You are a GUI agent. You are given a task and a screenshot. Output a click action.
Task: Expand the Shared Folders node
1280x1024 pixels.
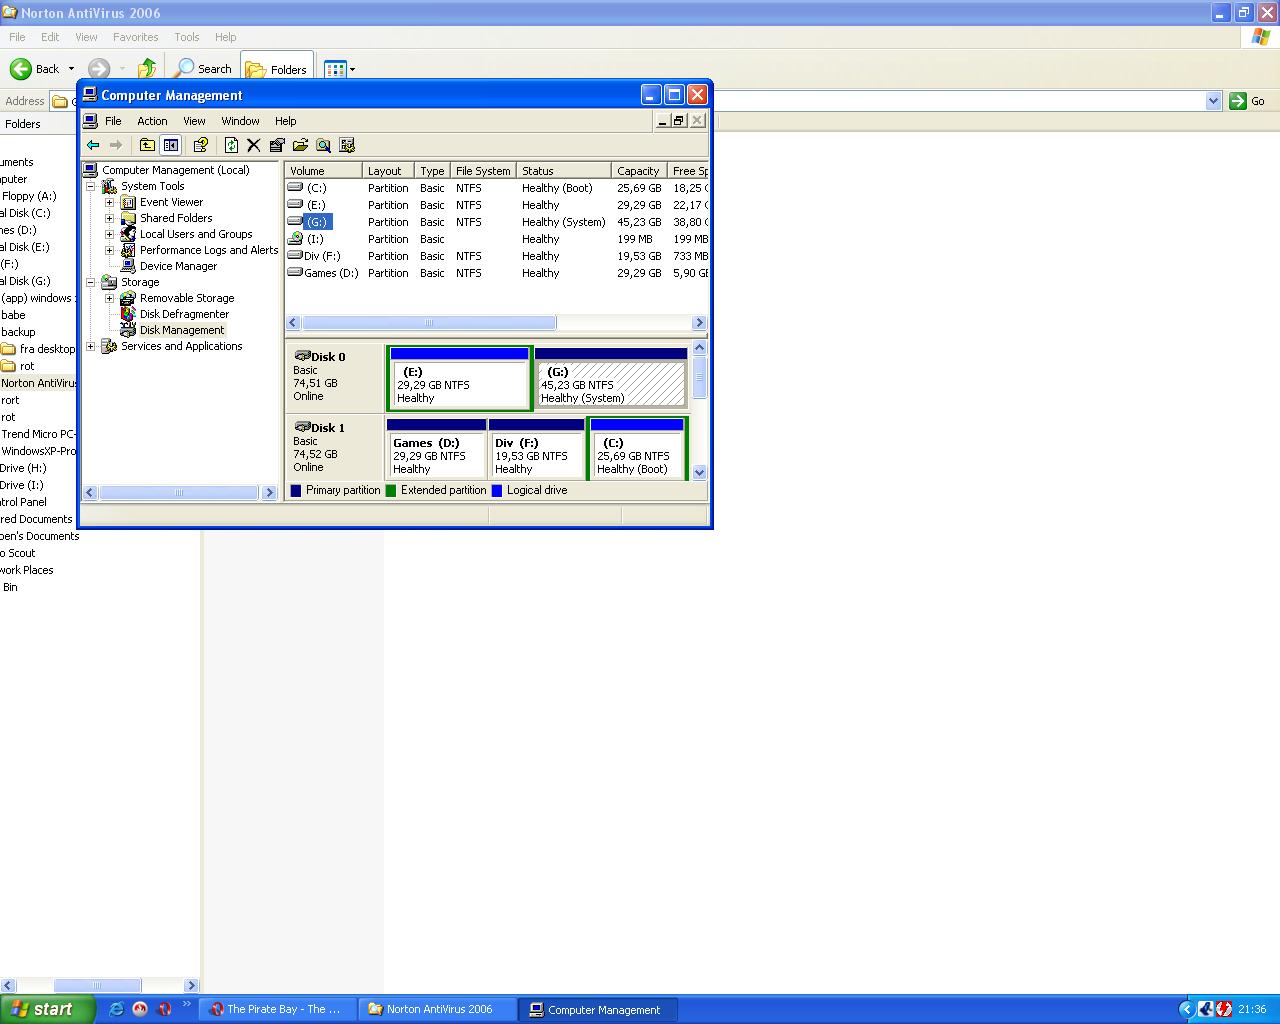click(109, 218)
